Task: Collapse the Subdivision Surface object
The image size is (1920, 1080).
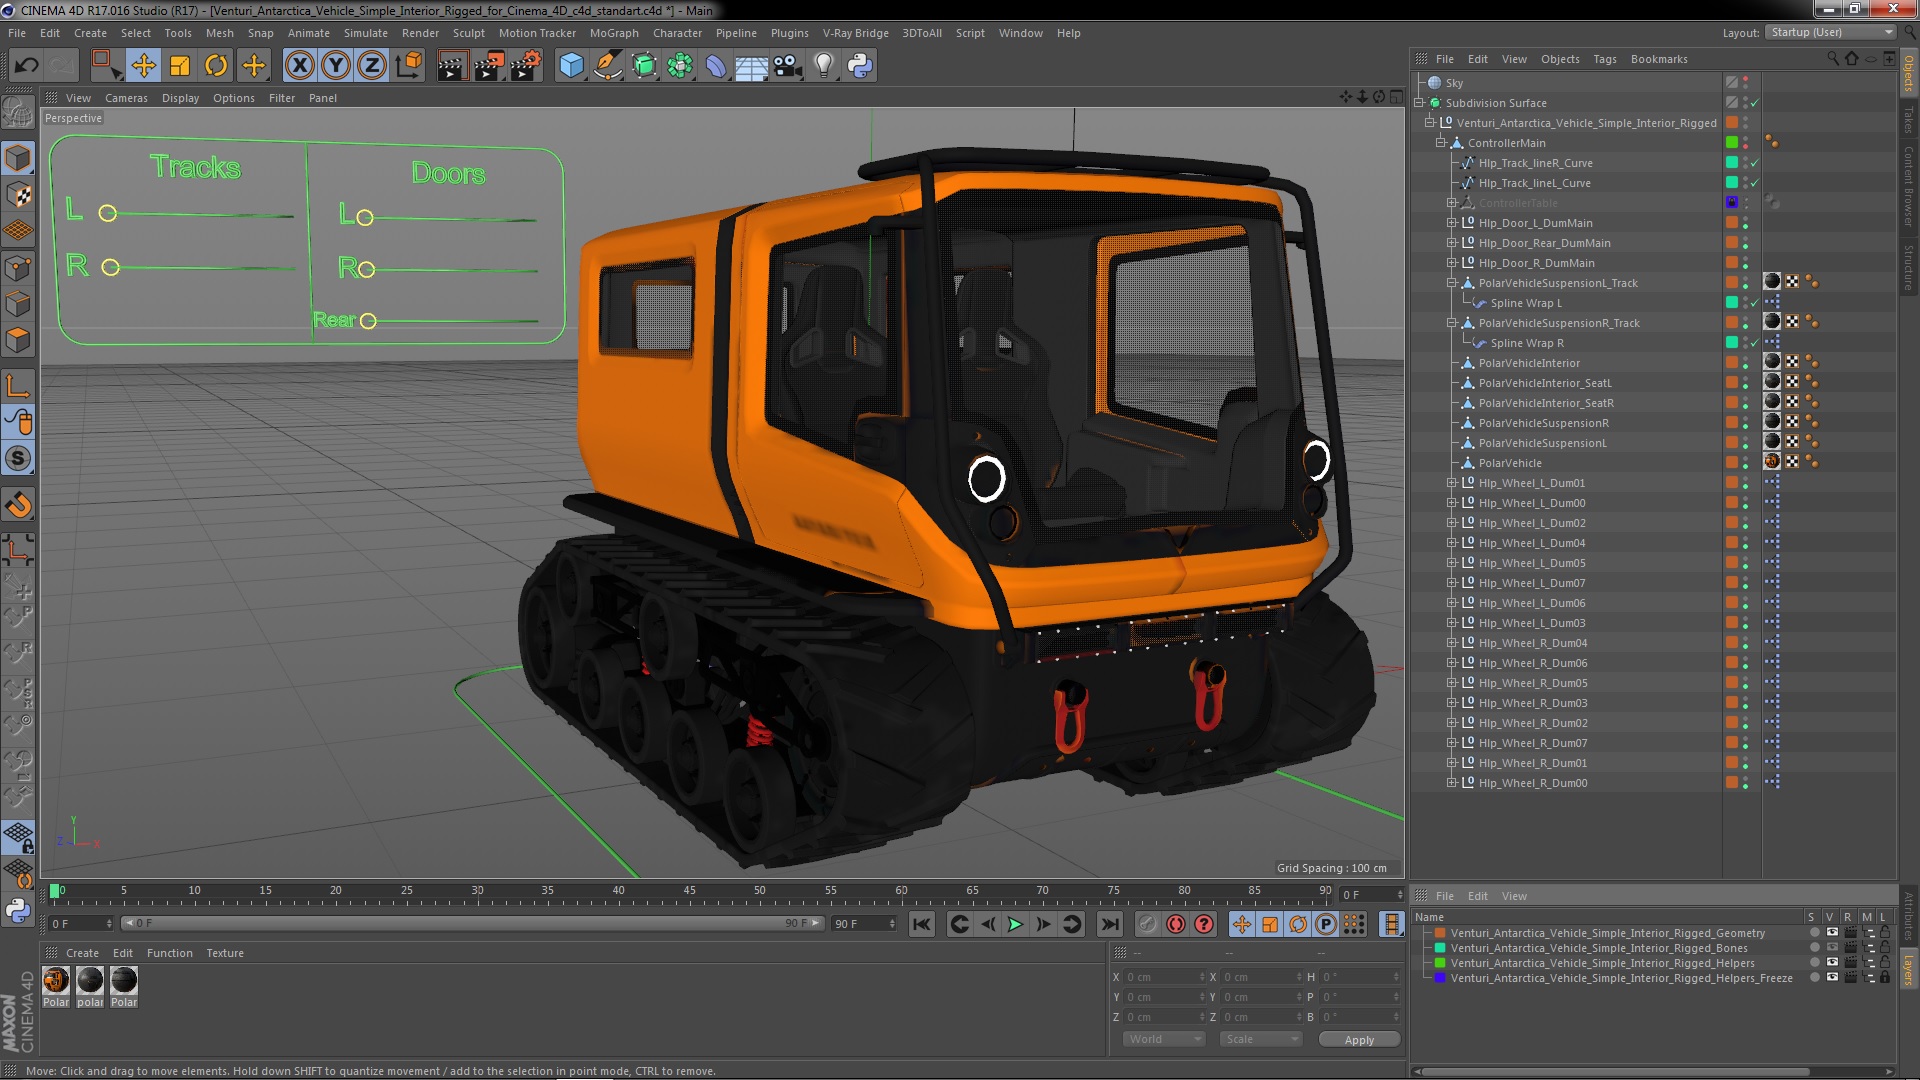Action: point(1418,103)
